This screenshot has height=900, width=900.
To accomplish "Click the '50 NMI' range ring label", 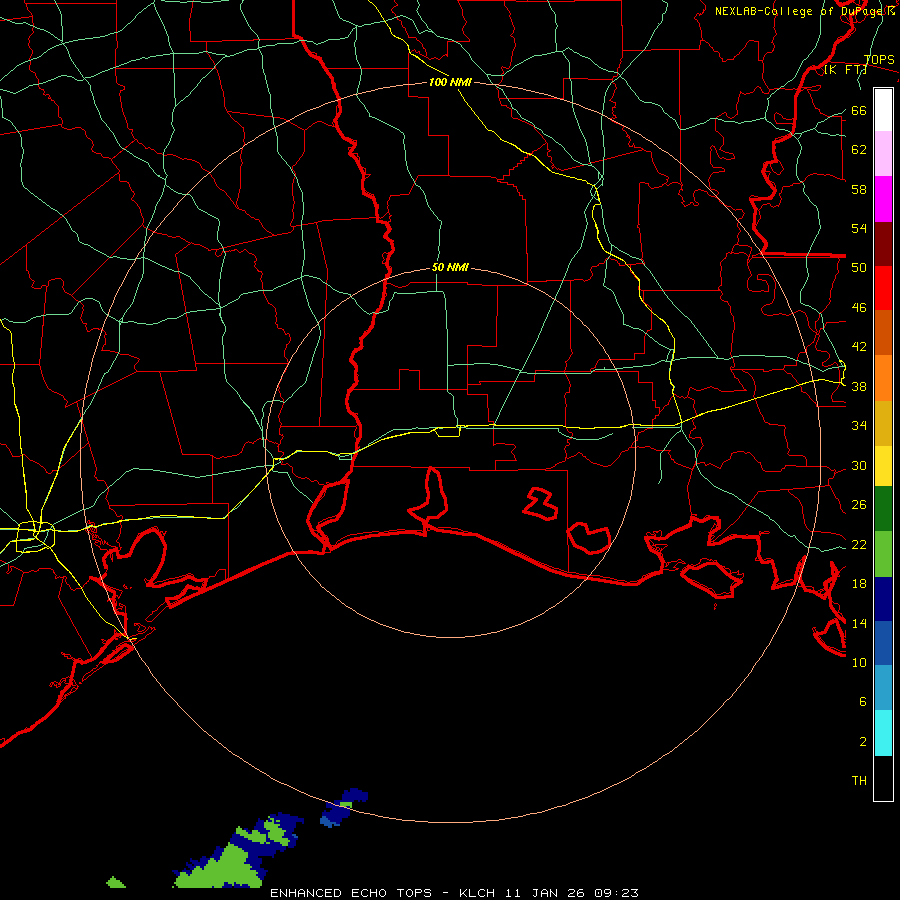I will pos(450,267).
